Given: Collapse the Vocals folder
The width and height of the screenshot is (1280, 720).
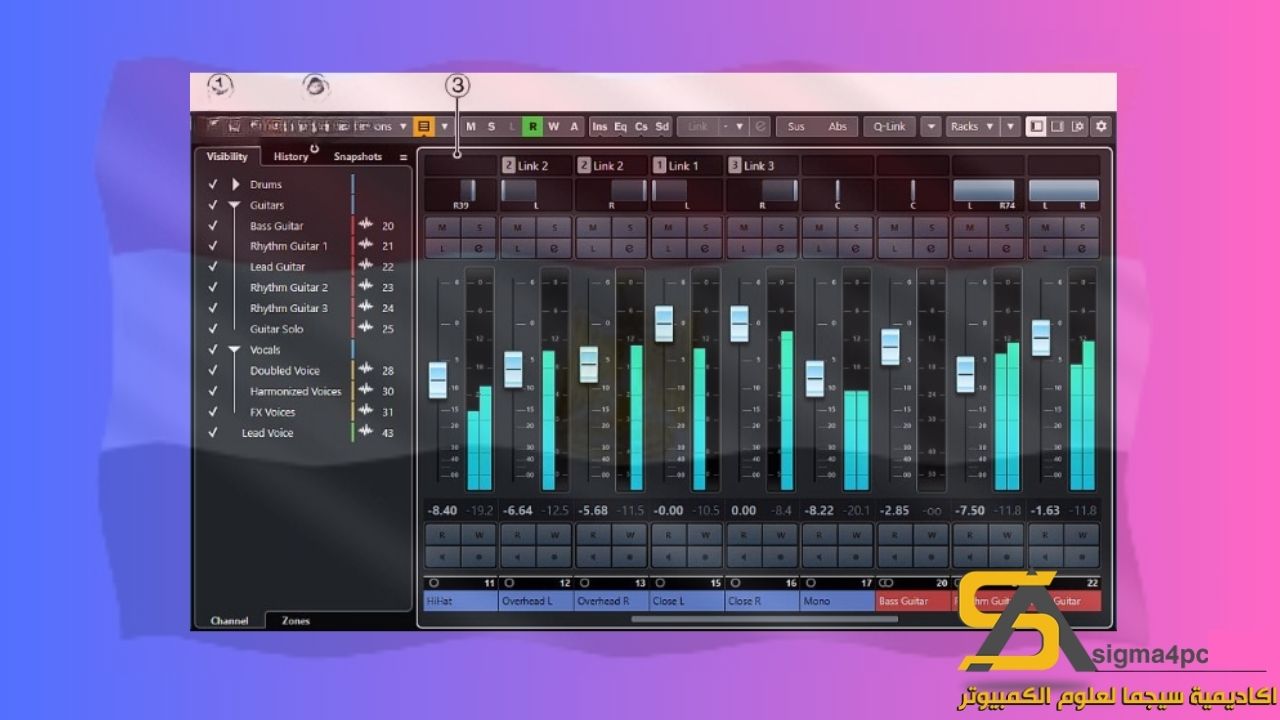Looking at the screenshot, I should [234, 350].
